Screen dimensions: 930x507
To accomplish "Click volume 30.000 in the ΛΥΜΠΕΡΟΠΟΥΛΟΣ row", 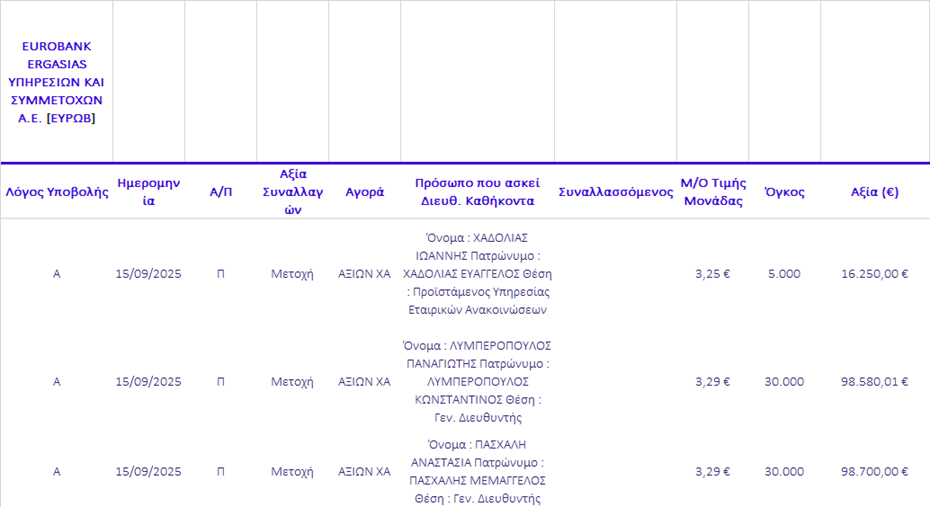I will tap(784, 382).
